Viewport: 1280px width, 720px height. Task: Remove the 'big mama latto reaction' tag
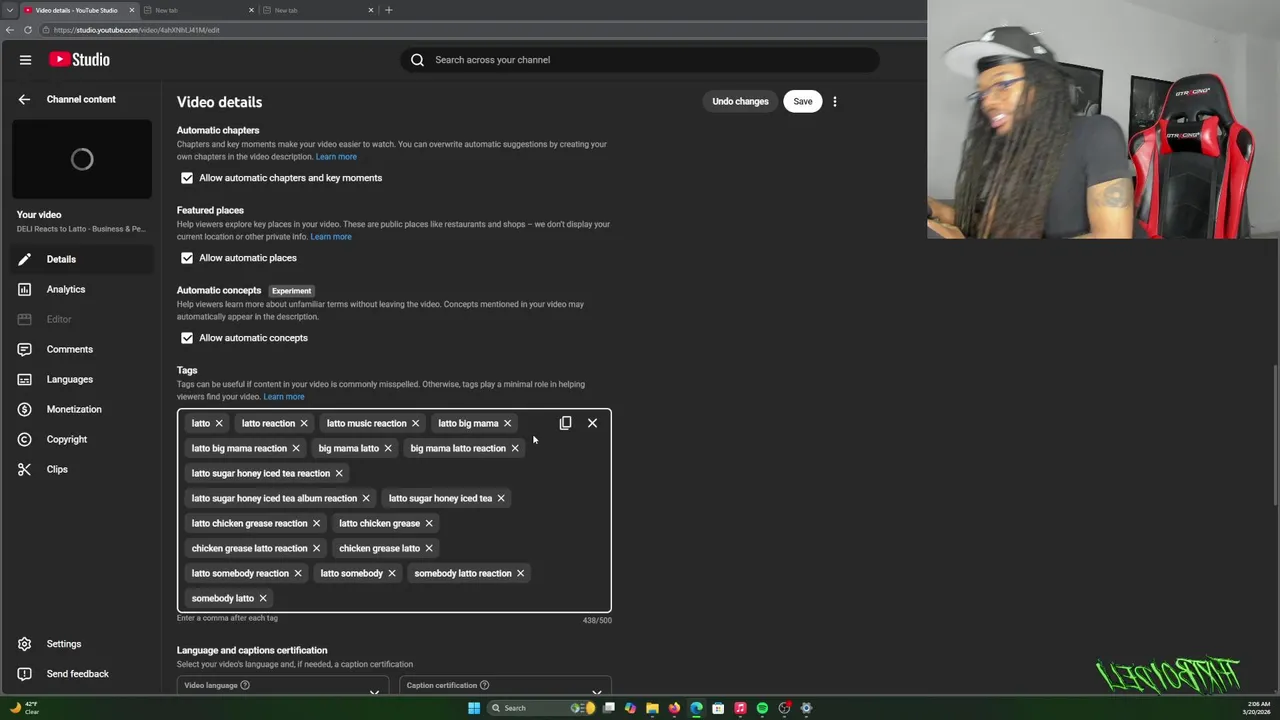point(515,448)
